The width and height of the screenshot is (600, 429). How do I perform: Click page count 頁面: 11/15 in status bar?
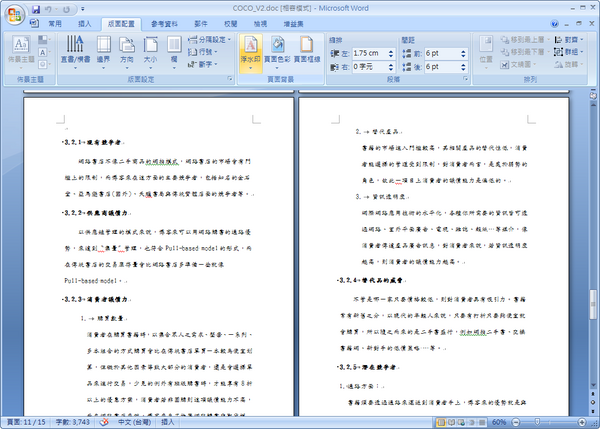(x=26, y=422)
